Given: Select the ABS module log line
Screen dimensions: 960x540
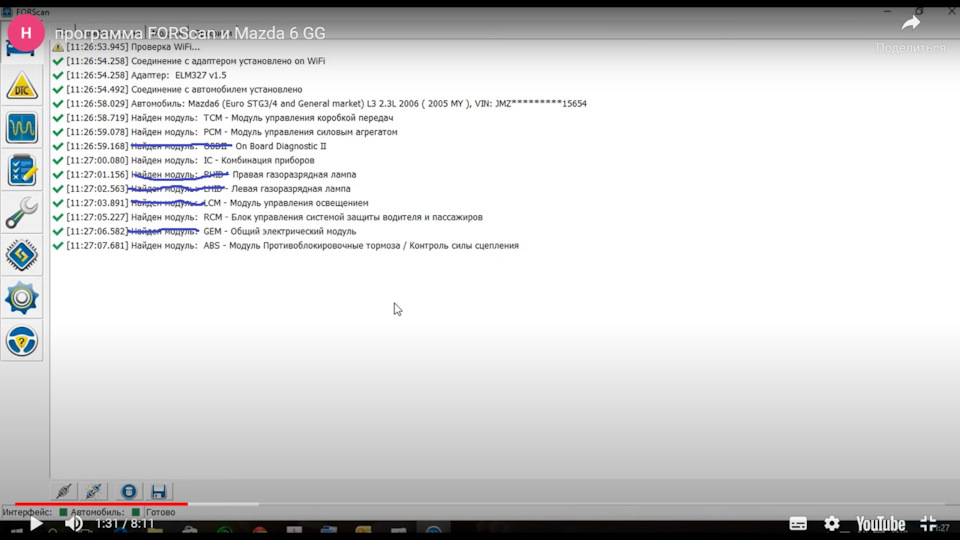Looking at the screenshot, I should pyautogui.click(x=285, y=246).
